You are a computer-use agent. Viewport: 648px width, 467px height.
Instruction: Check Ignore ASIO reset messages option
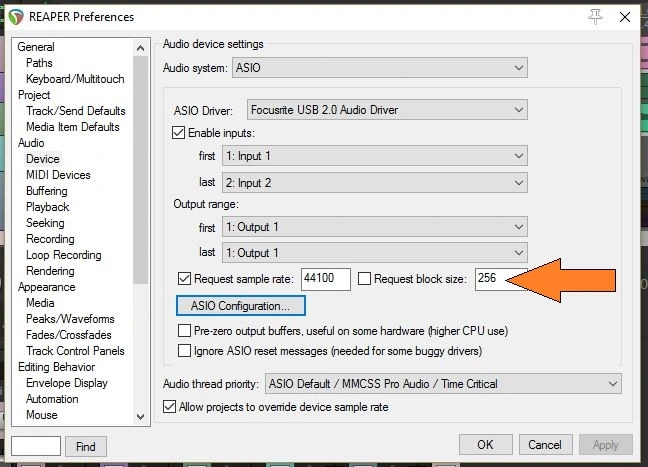point(184,351)
